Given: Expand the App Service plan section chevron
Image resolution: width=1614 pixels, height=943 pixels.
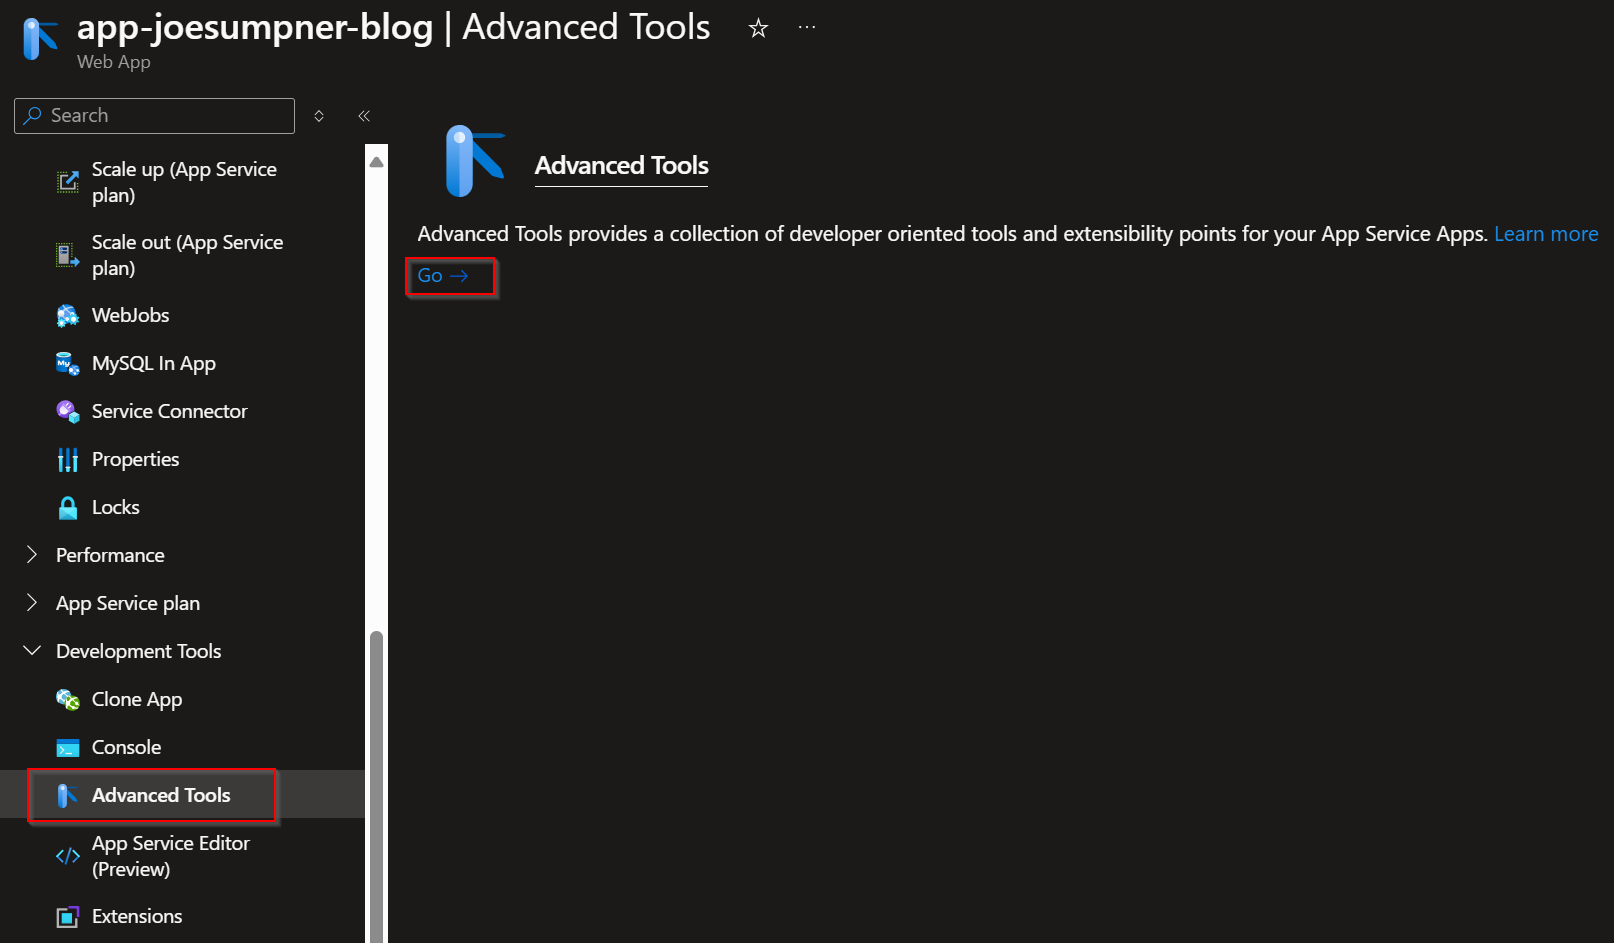Looking at the screenshot, I should (x=32, y=603).
